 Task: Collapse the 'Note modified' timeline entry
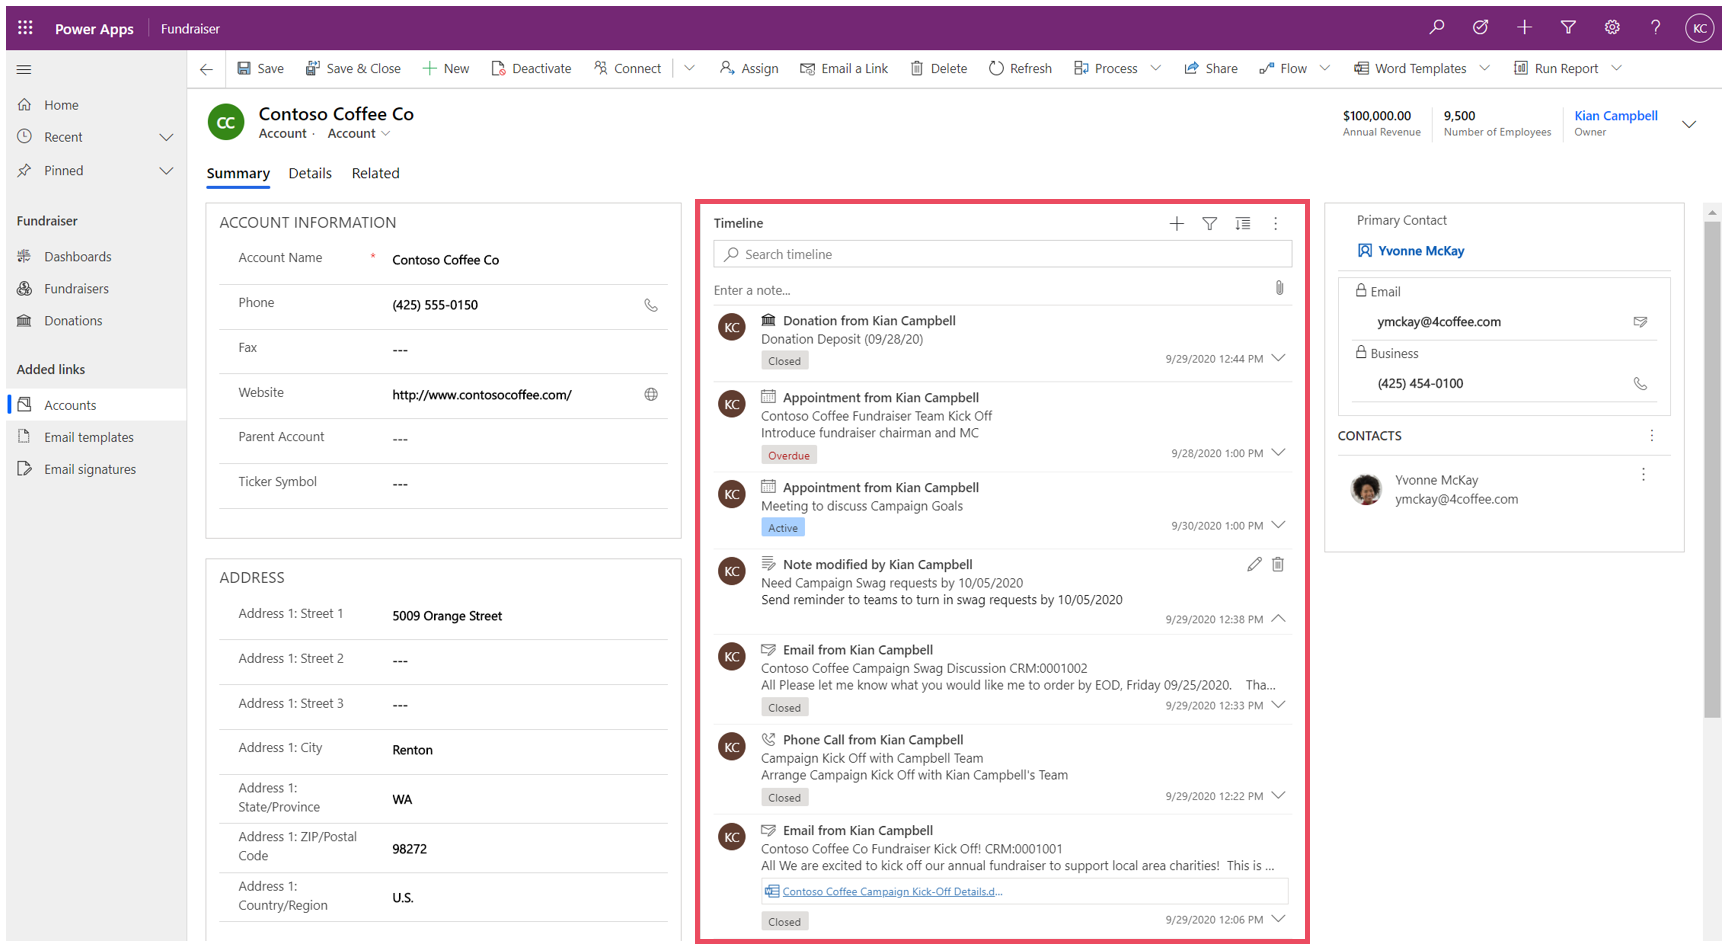1278,618
